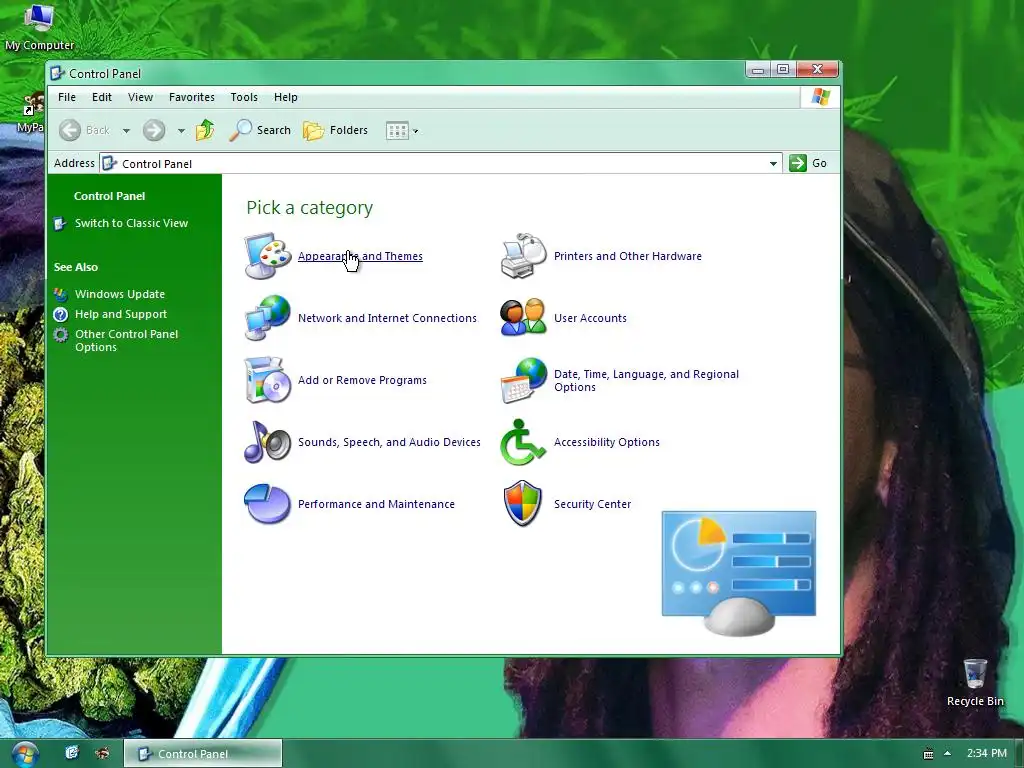The width and height of the screenshot is (1024, 768).
Task: Click Printers and Other Hardware link text
Action: click(x=628, y=256)
